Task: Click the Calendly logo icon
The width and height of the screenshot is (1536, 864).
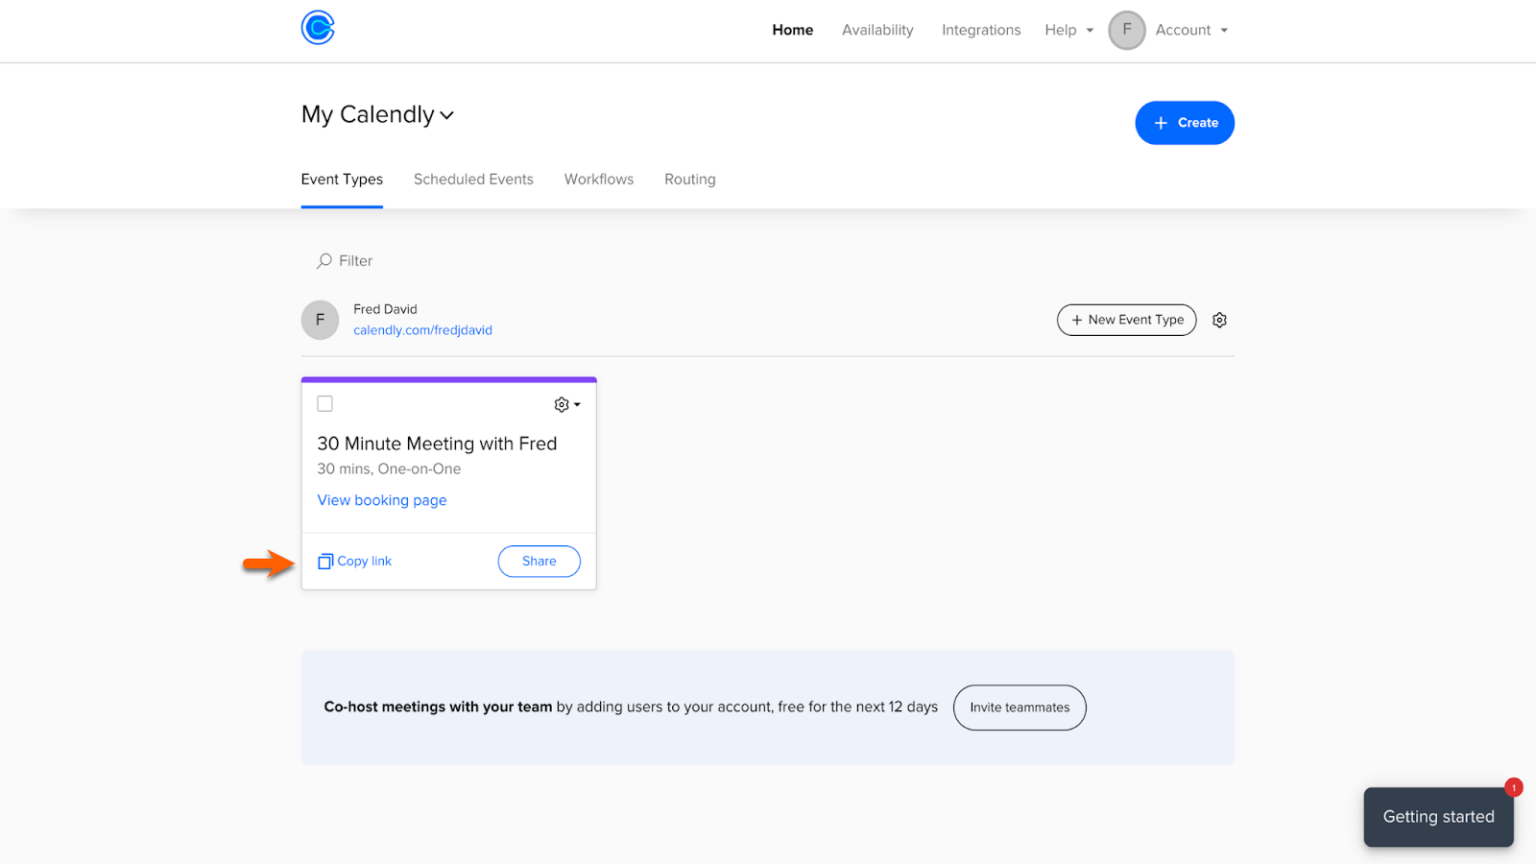Action: [x=317, y=28]
